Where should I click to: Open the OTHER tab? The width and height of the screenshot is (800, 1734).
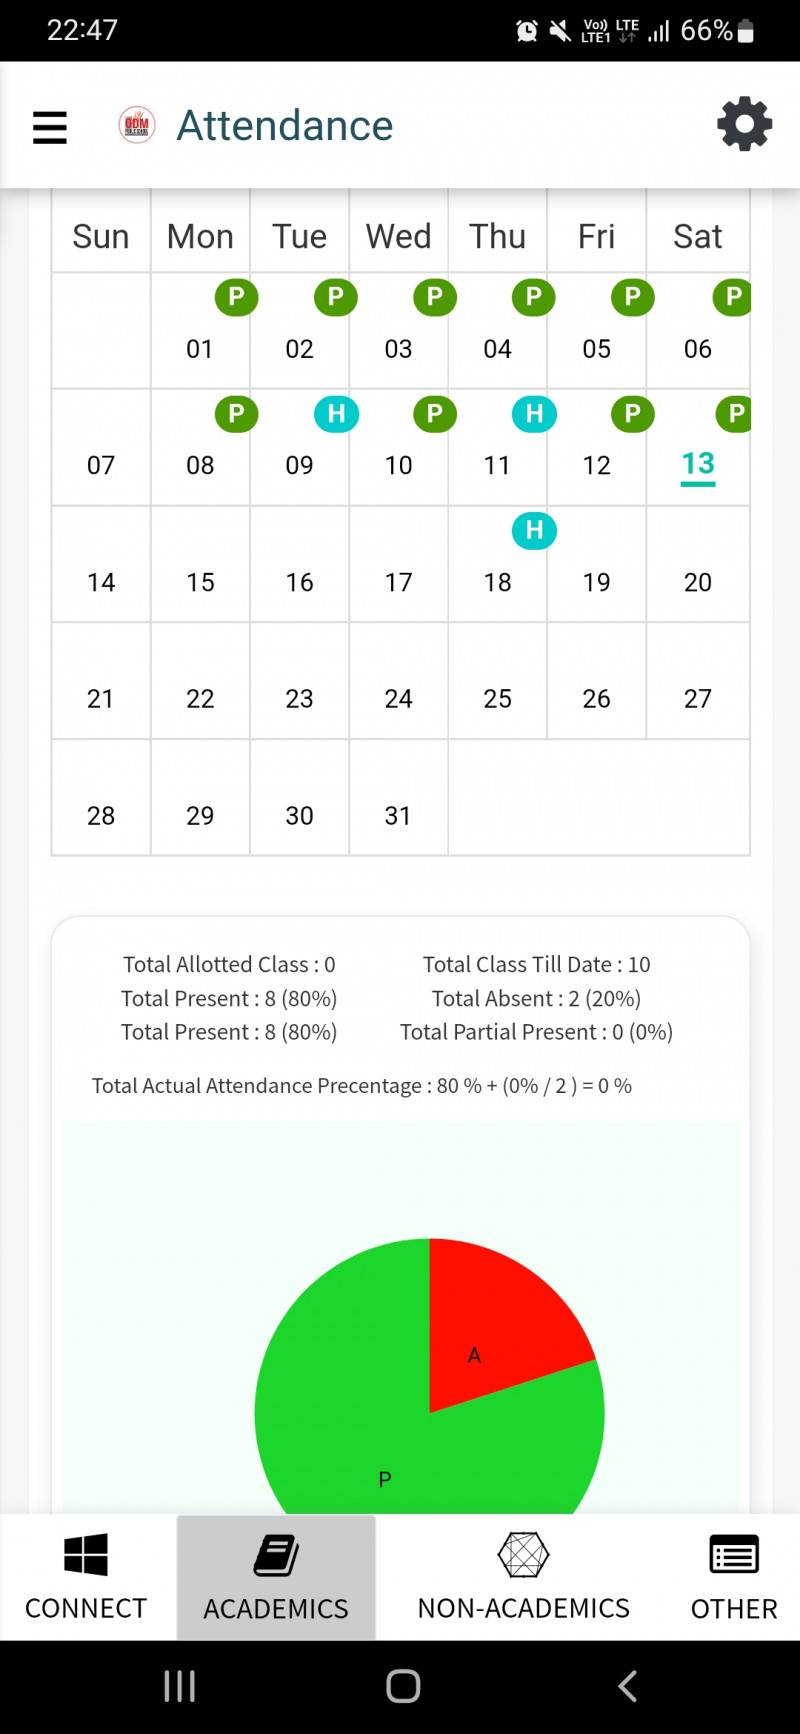point(734,1577)
